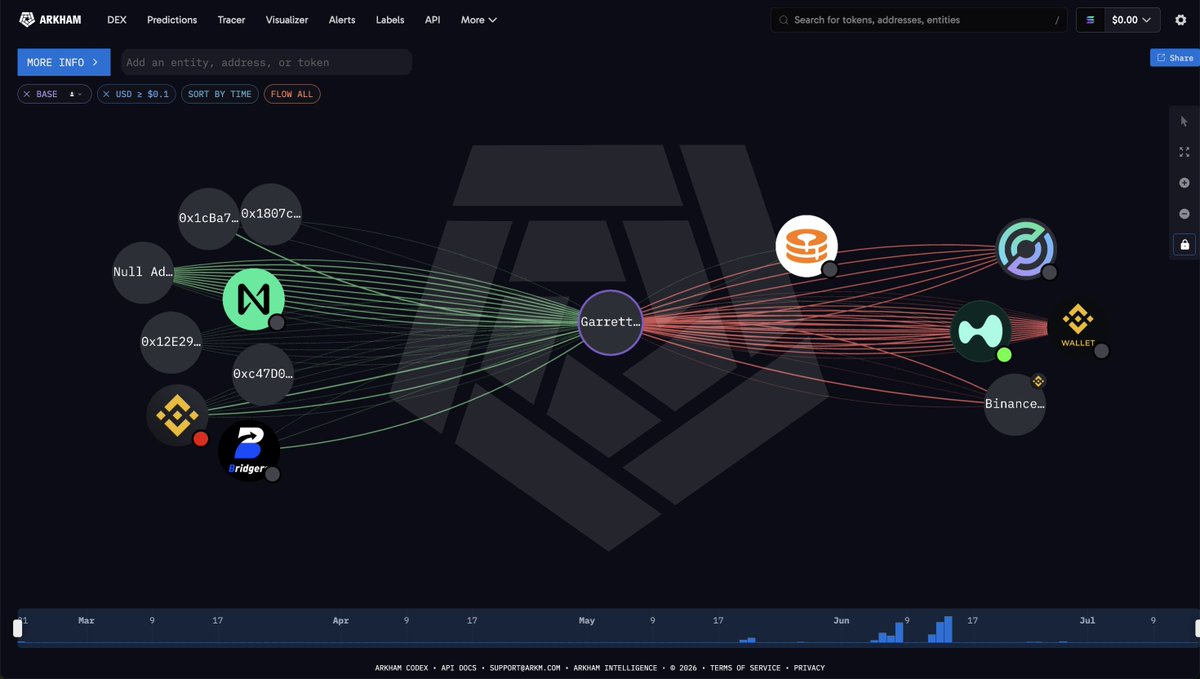Click the Solana network icon beside balance
Image resolution: width=1200 pixels, height=679 pixels.
coord(1091,19)
